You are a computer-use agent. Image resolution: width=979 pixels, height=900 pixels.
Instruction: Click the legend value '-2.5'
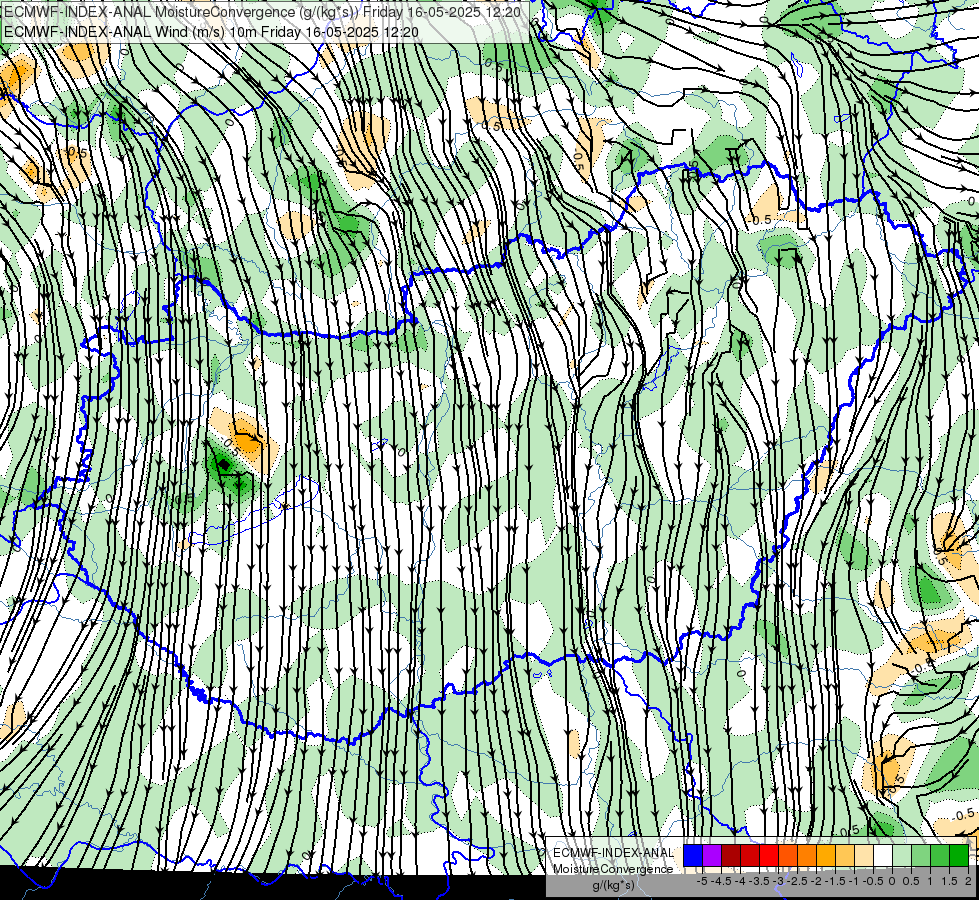pyautogui.click(x=797, y=881)
